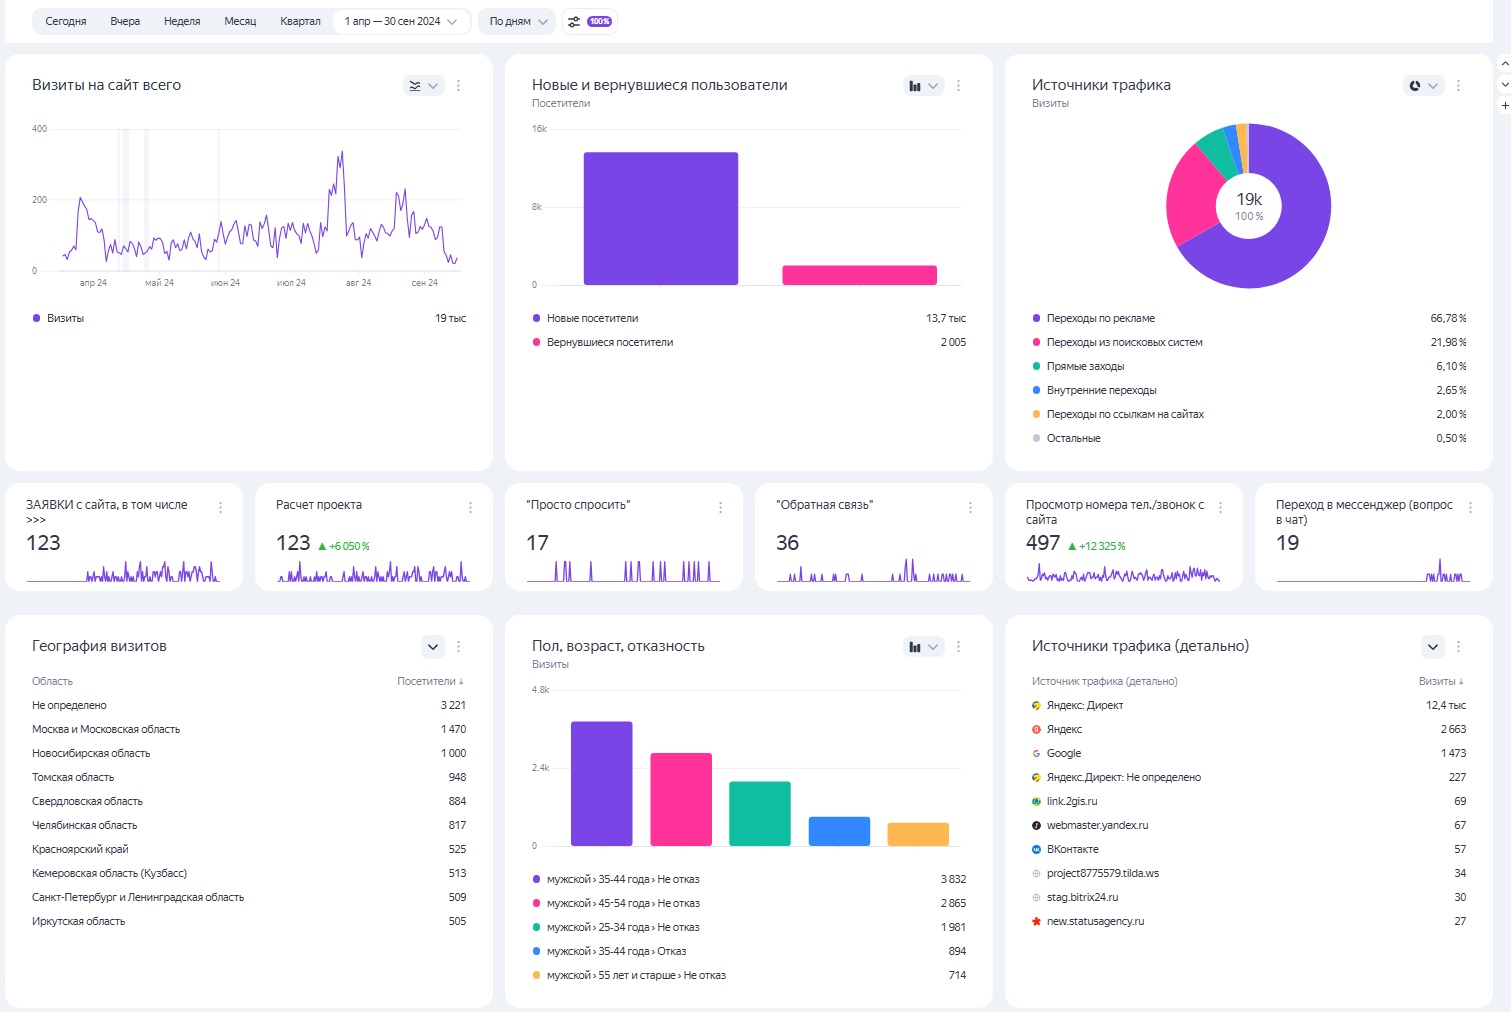Image resolution: width=1511 pixels, height=1012 pixels.
Task: Sort География table by Посетители column
Action: tap(430, 682)
